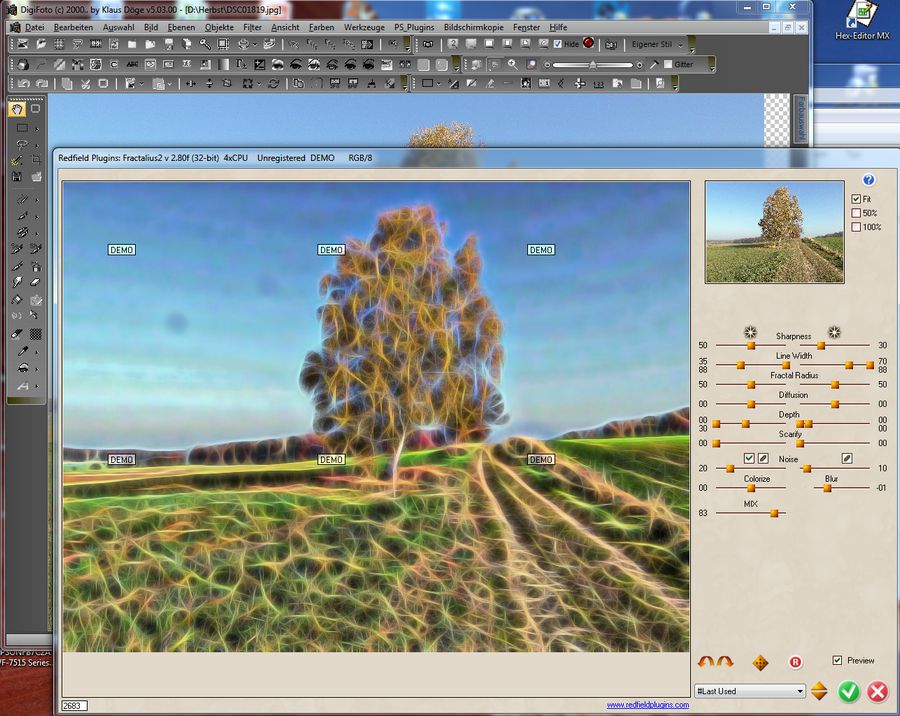Click the red record button in toolbar
900x716 pixels.
[589, 44]
